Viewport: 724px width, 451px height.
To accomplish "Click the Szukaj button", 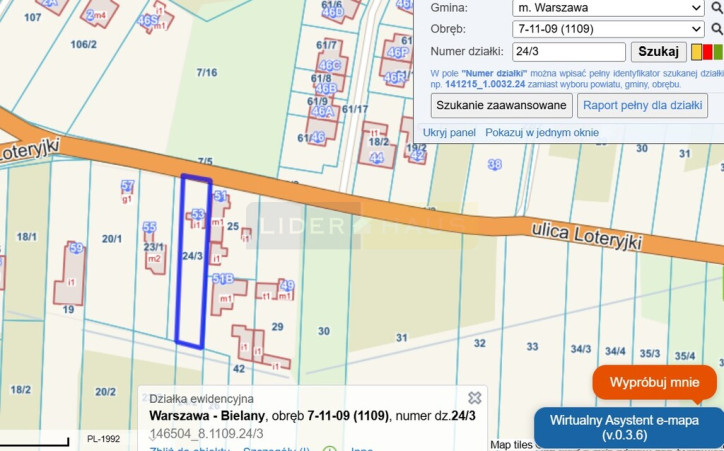I will [x=658, y=51].
